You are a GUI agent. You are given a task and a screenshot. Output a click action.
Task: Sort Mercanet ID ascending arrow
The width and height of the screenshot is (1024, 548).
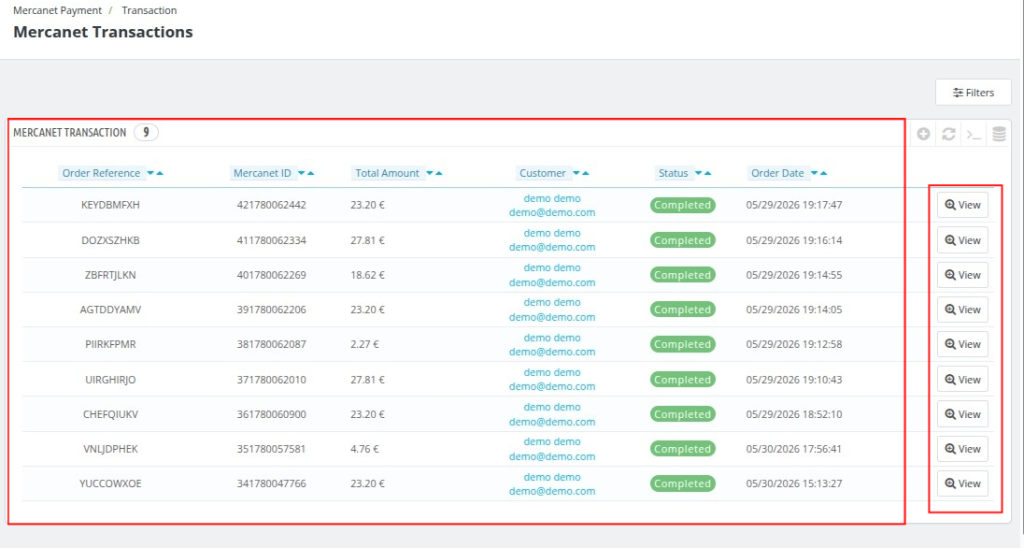point(311,173)
